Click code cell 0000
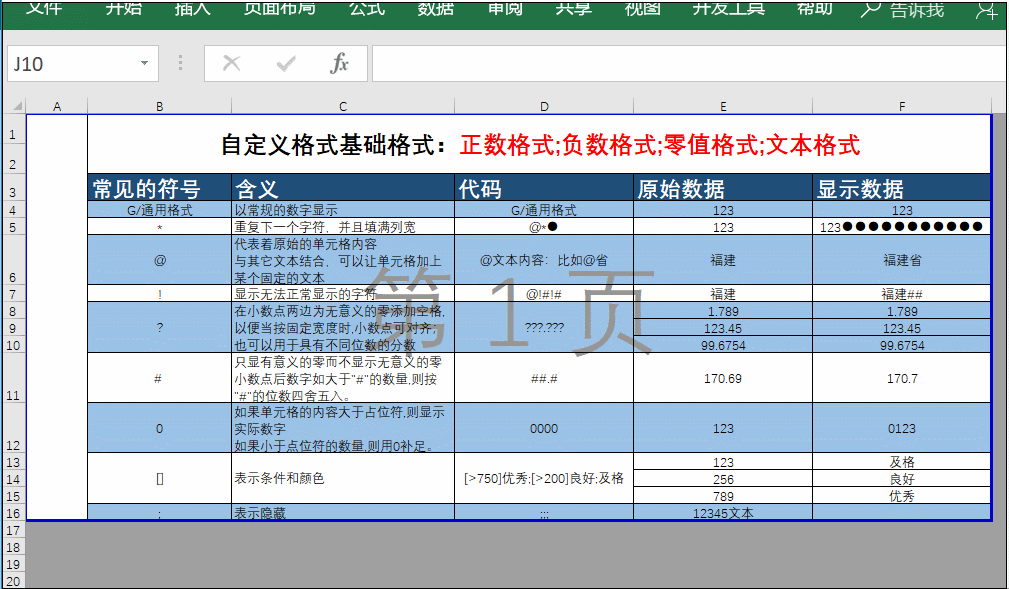 pos(544,429)
